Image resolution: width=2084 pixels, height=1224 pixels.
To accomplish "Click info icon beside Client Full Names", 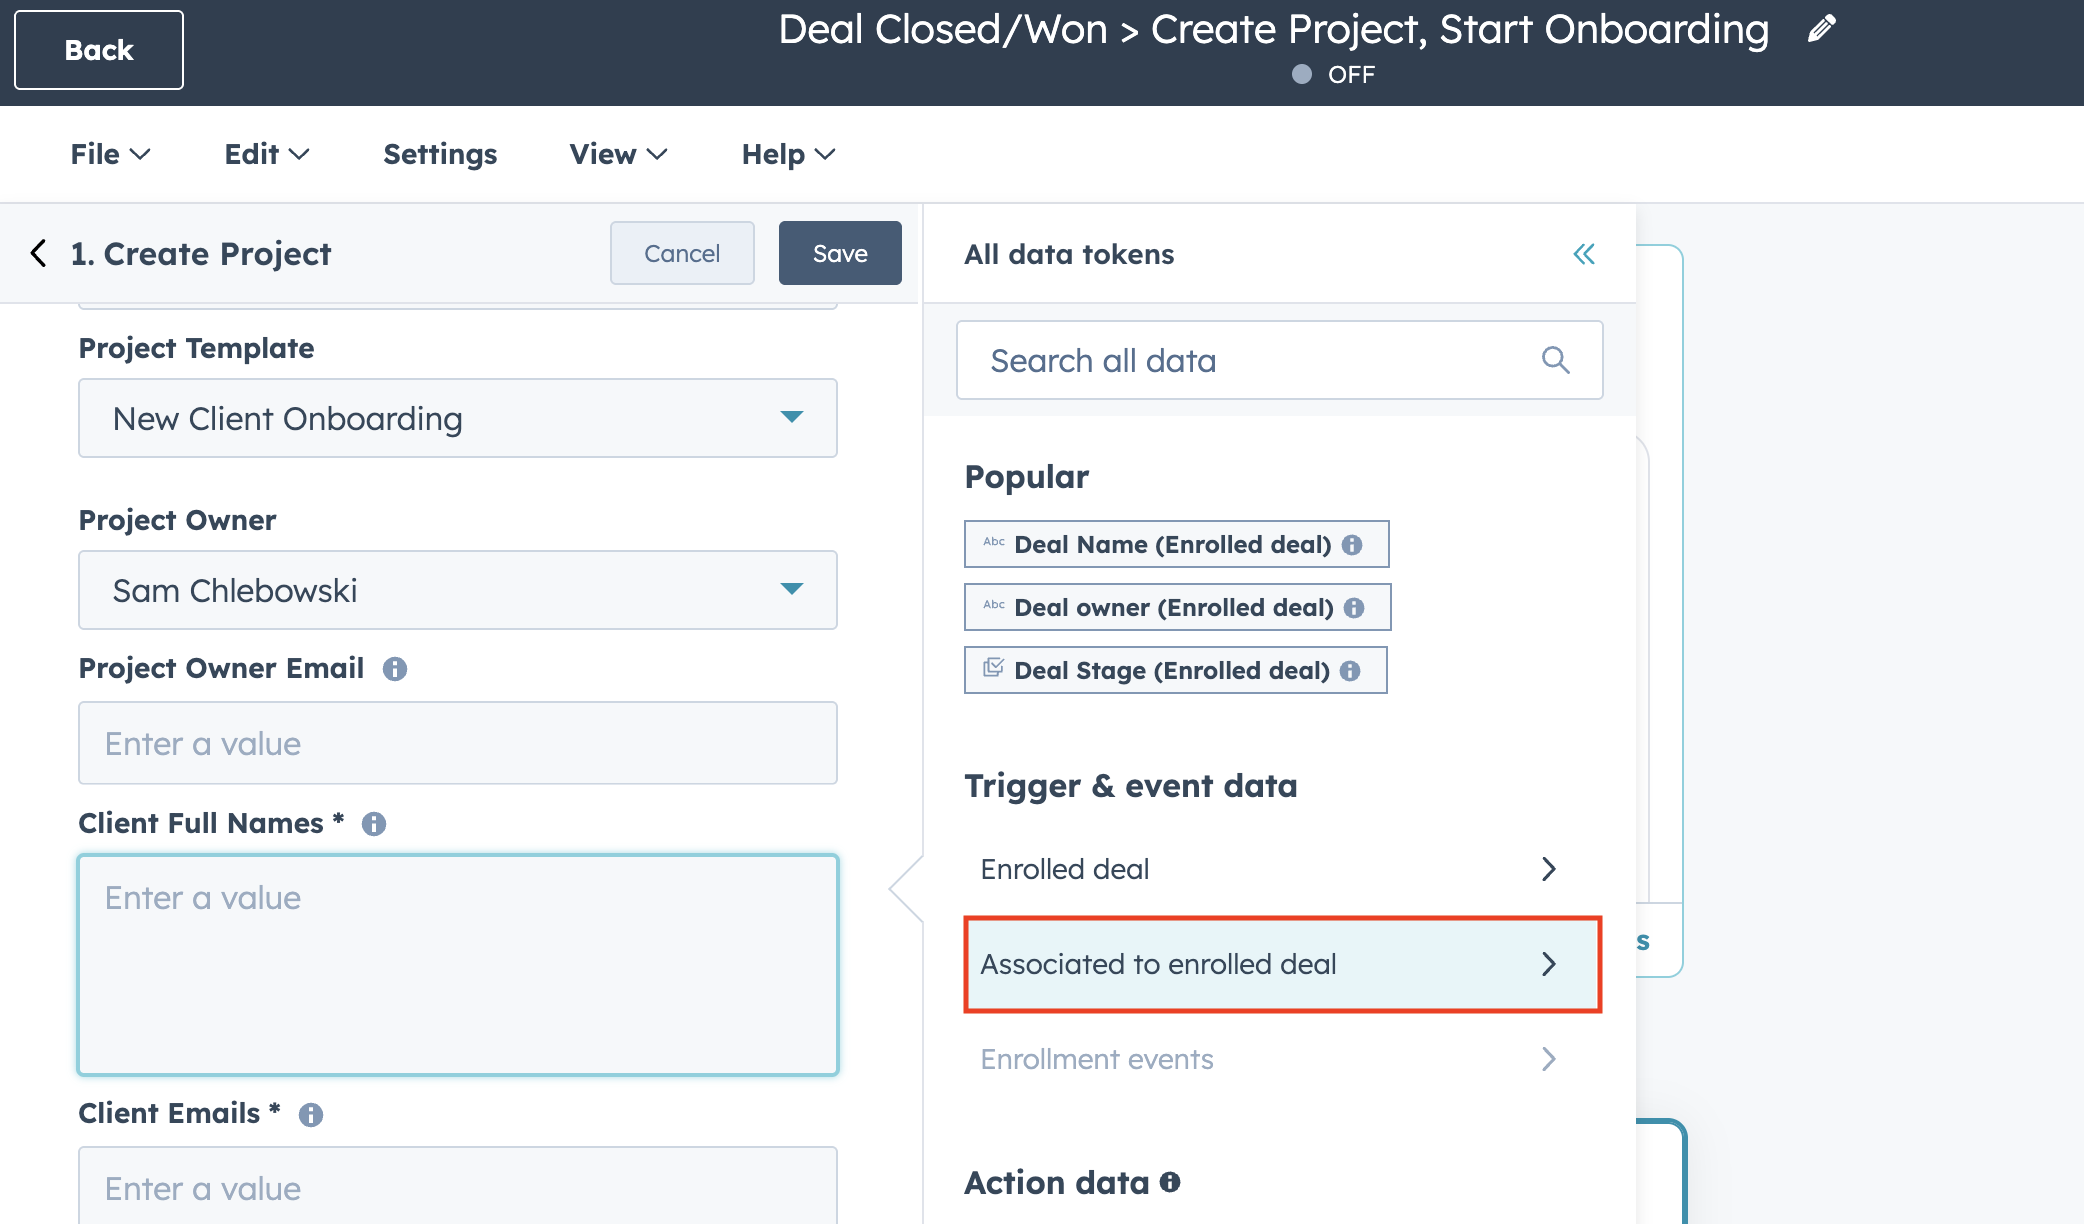I will click(x=374, y=824).
